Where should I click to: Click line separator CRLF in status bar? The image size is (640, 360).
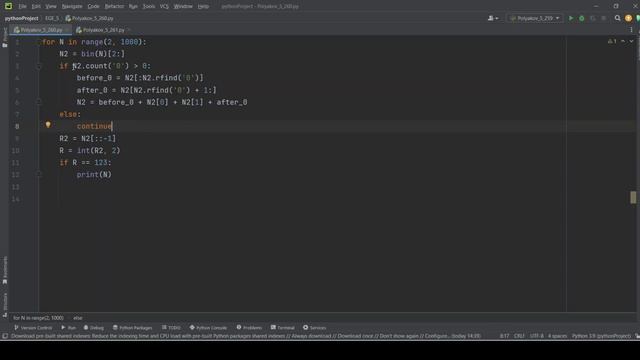(519, 336)
